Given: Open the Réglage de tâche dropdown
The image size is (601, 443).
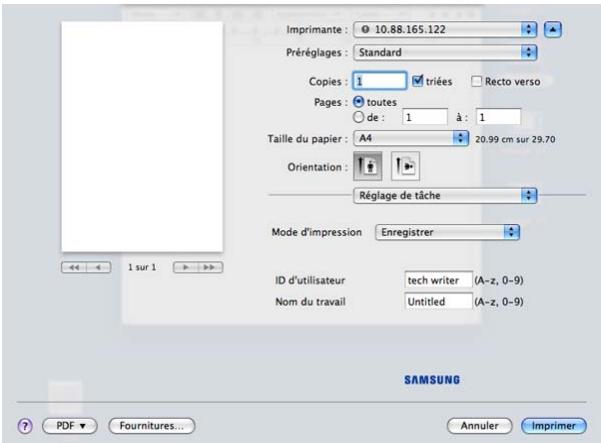Looking at the screenshot, I should pos(445,195).
